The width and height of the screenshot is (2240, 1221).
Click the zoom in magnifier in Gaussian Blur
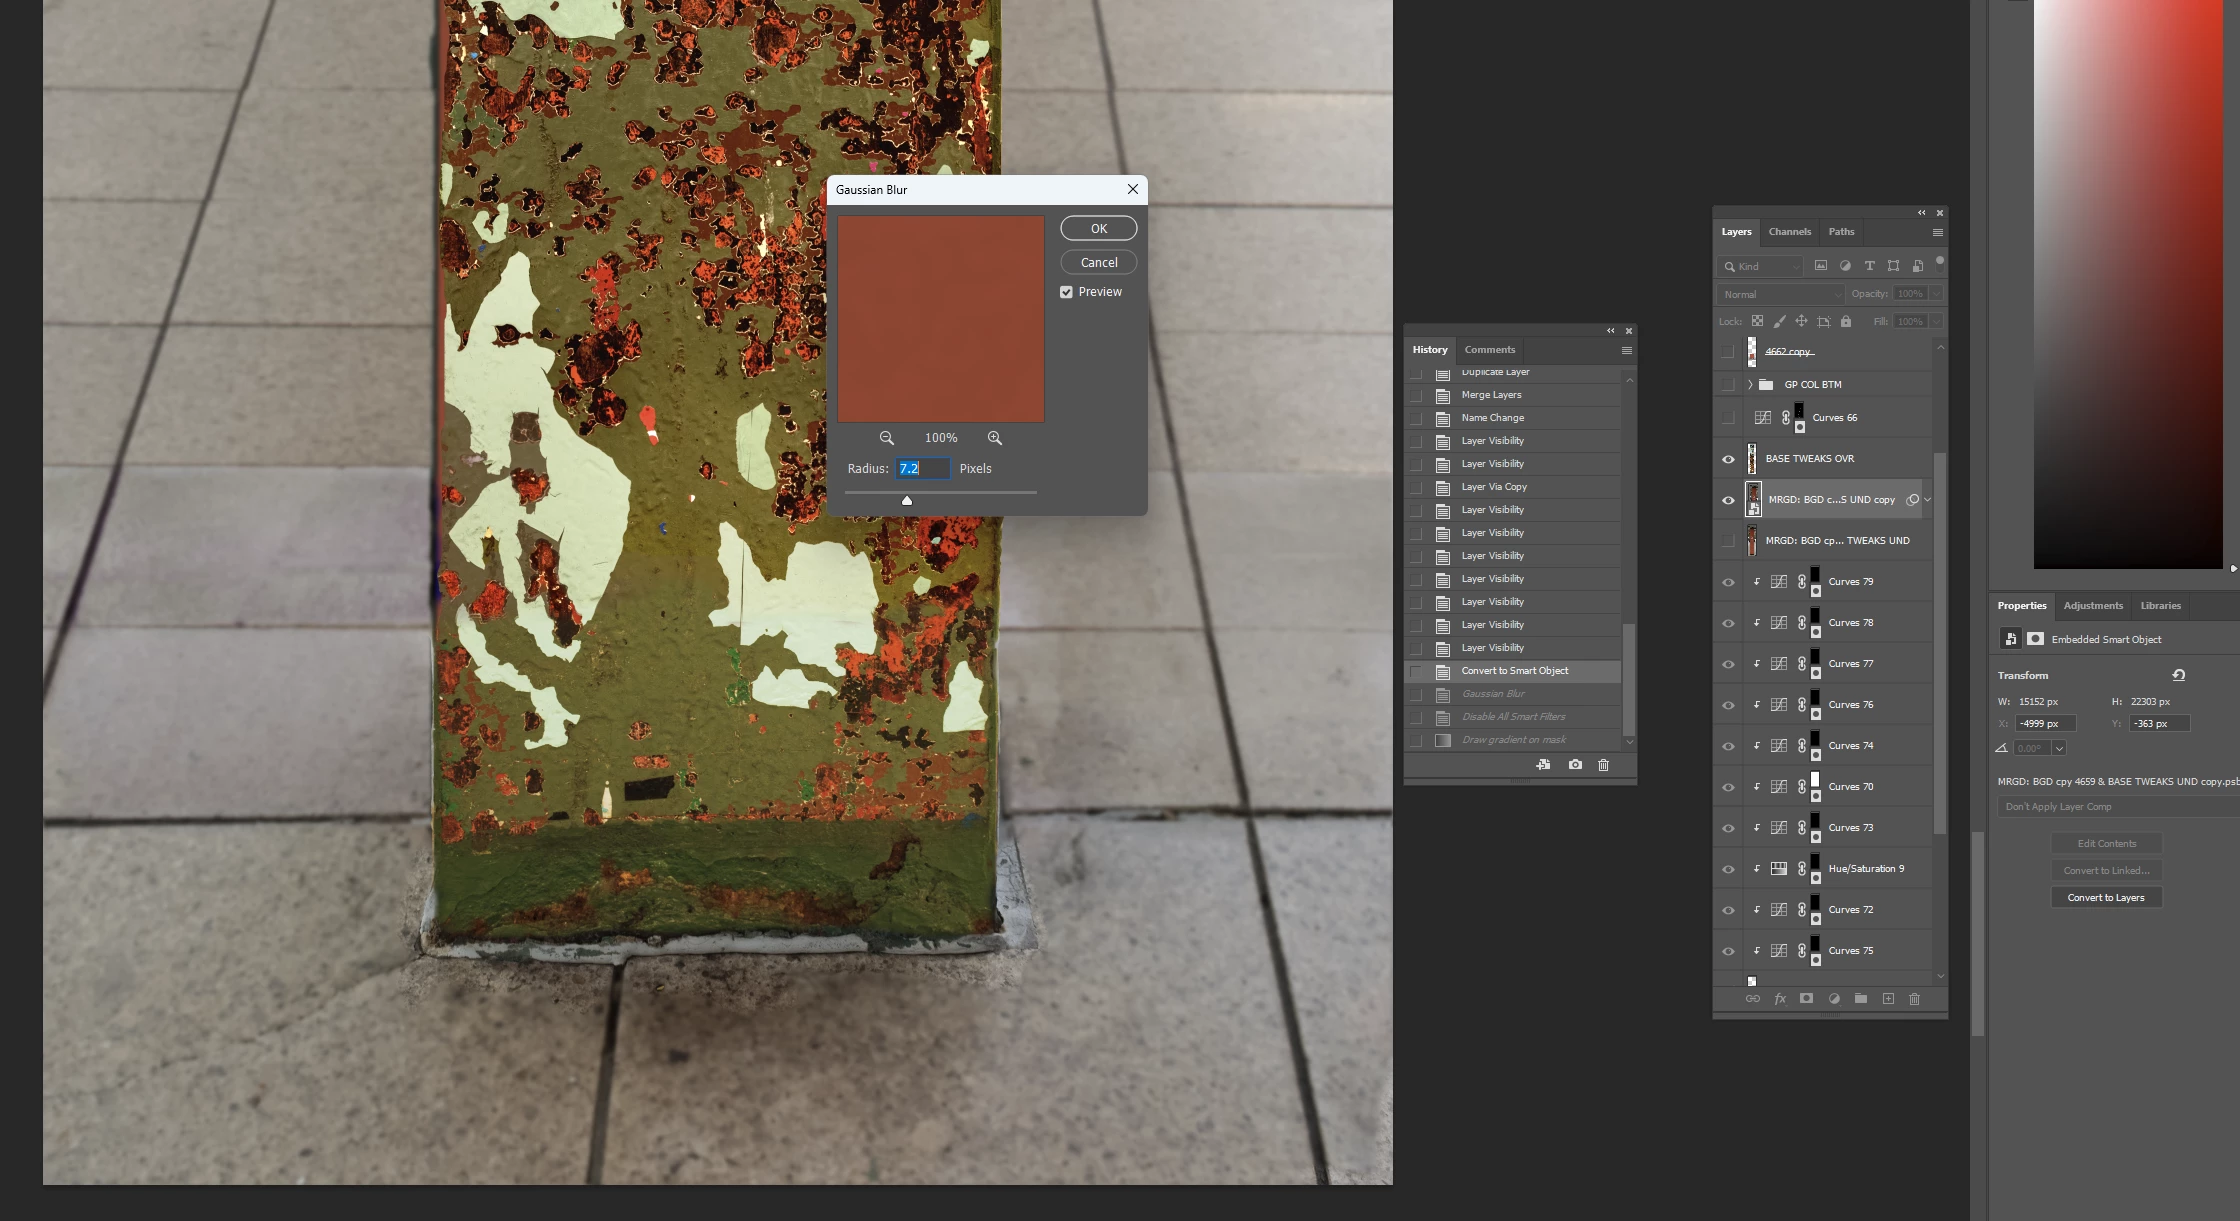tap(994, 438)
